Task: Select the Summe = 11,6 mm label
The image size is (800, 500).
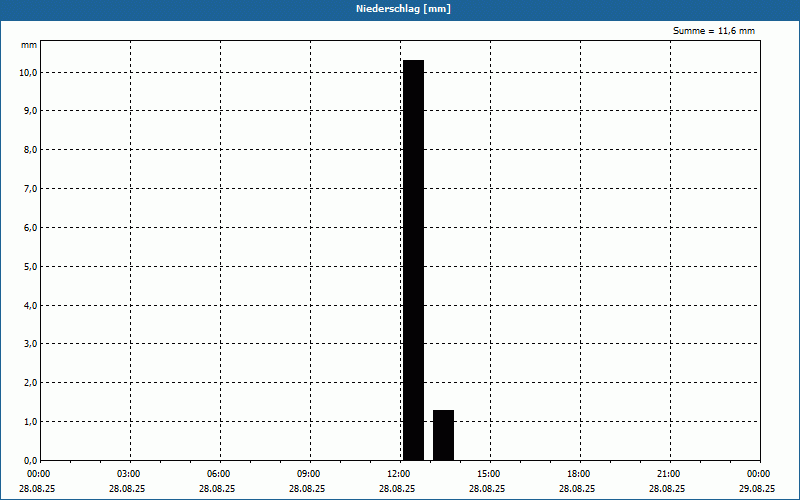Action: [714, 31]
